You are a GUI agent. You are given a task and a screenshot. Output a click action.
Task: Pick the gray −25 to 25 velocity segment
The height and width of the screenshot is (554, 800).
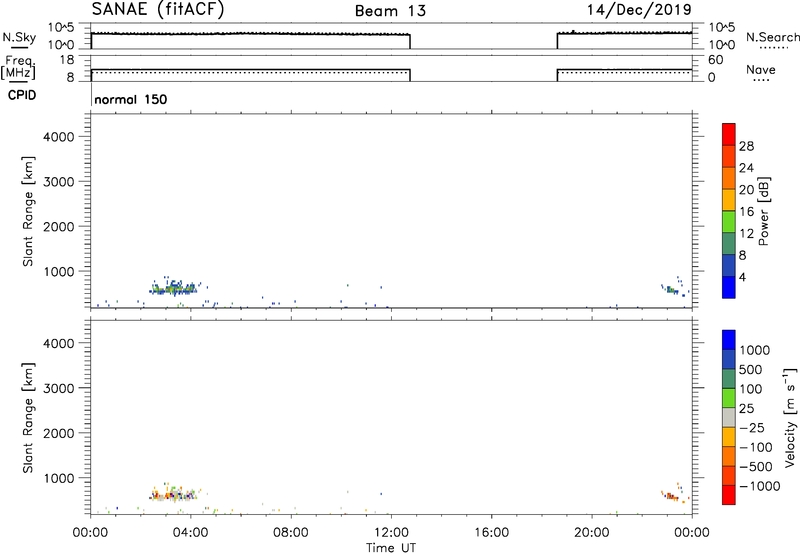click(x=729, y=418)
